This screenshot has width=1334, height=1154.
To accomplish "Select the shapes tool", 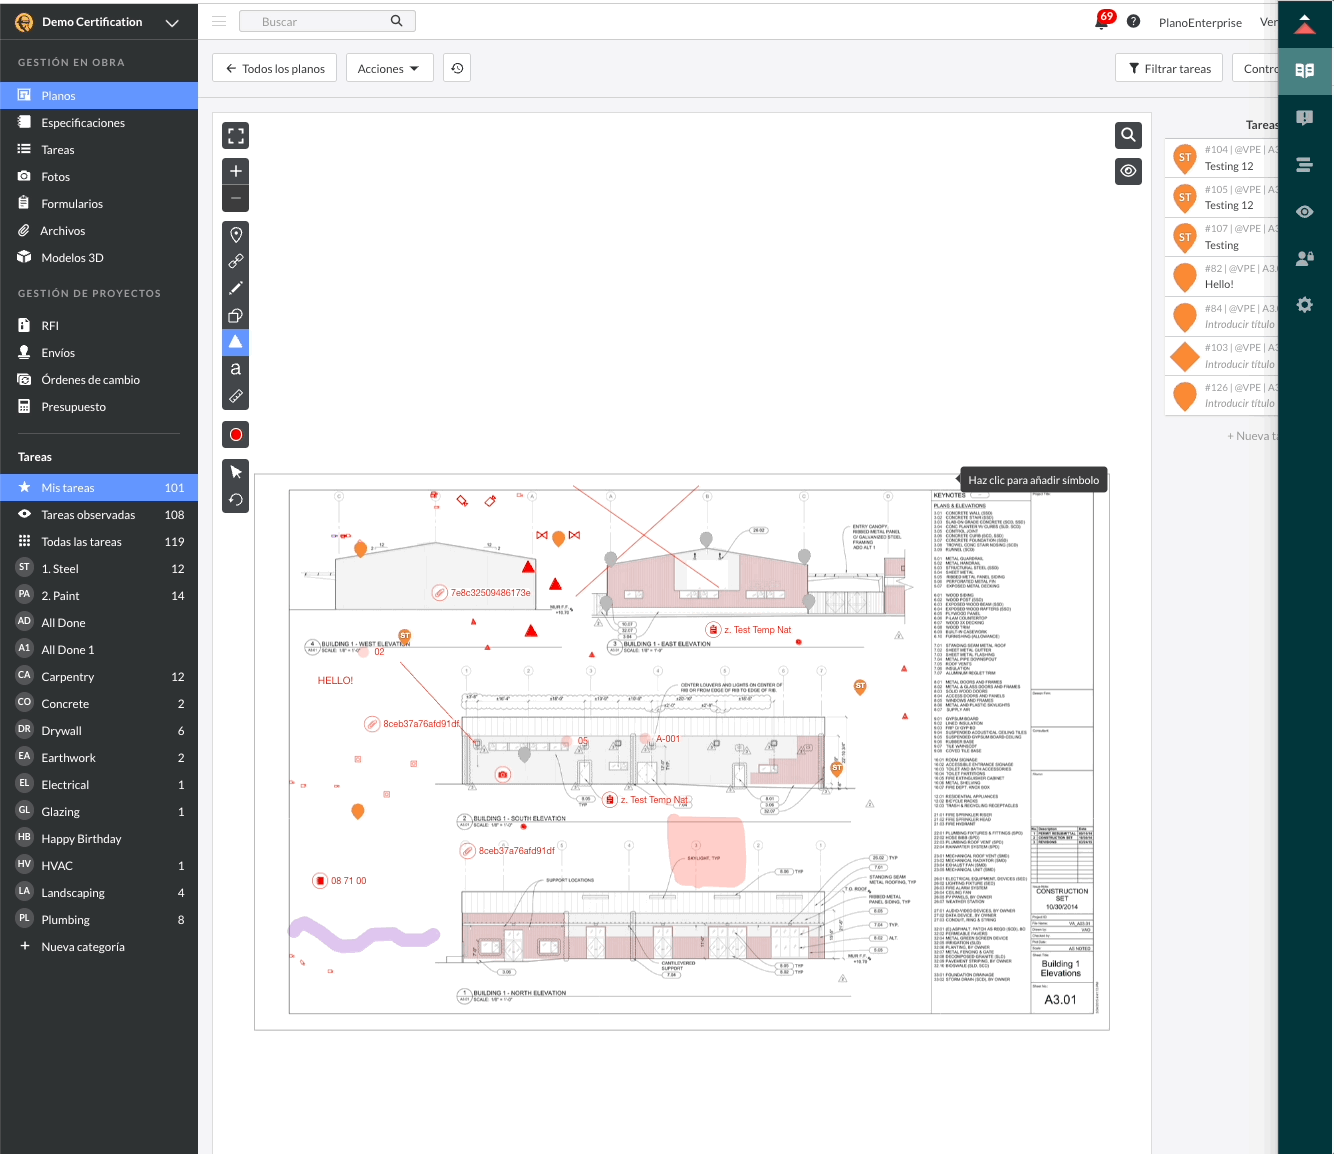I will (236, 316).
